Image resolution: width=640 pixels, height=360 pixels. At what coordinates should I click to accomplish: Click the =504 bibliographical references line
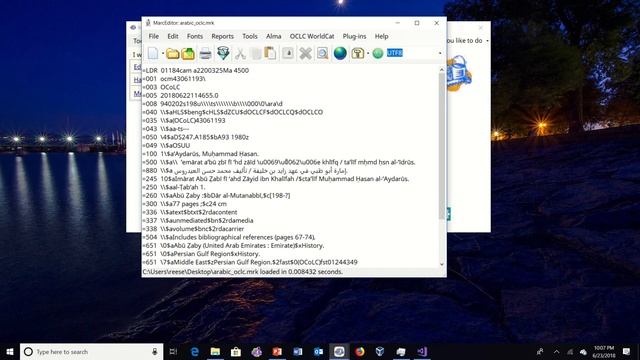click(x=229, y=237)
